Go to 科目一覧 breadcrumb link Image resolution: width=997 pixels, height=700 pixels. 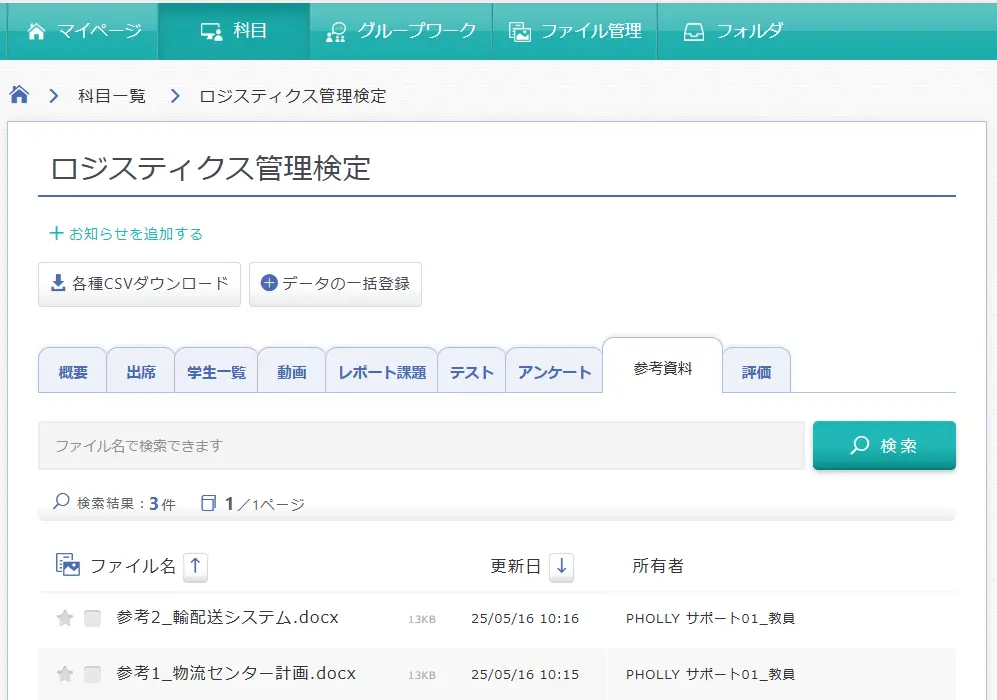tap(112, 96)
